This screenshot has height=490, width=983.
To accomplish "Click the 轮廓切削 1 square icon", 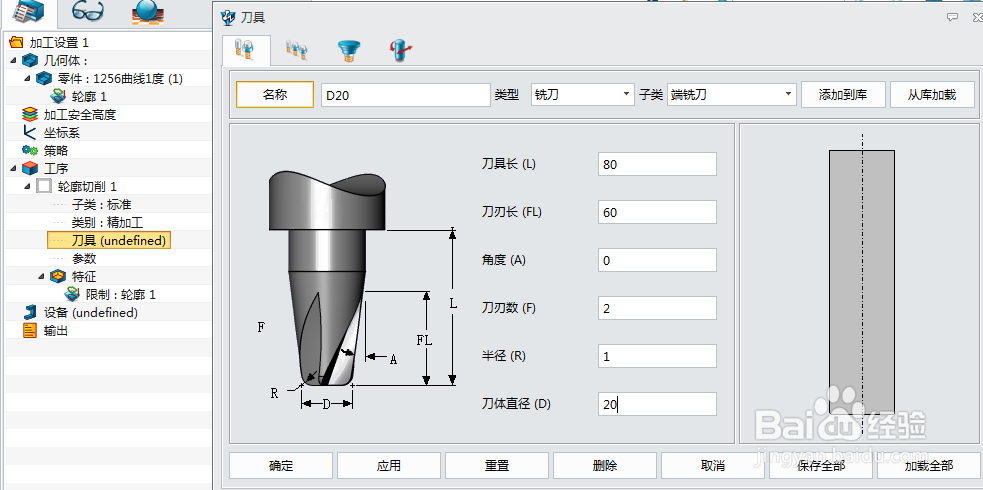I will click(43, 186).
